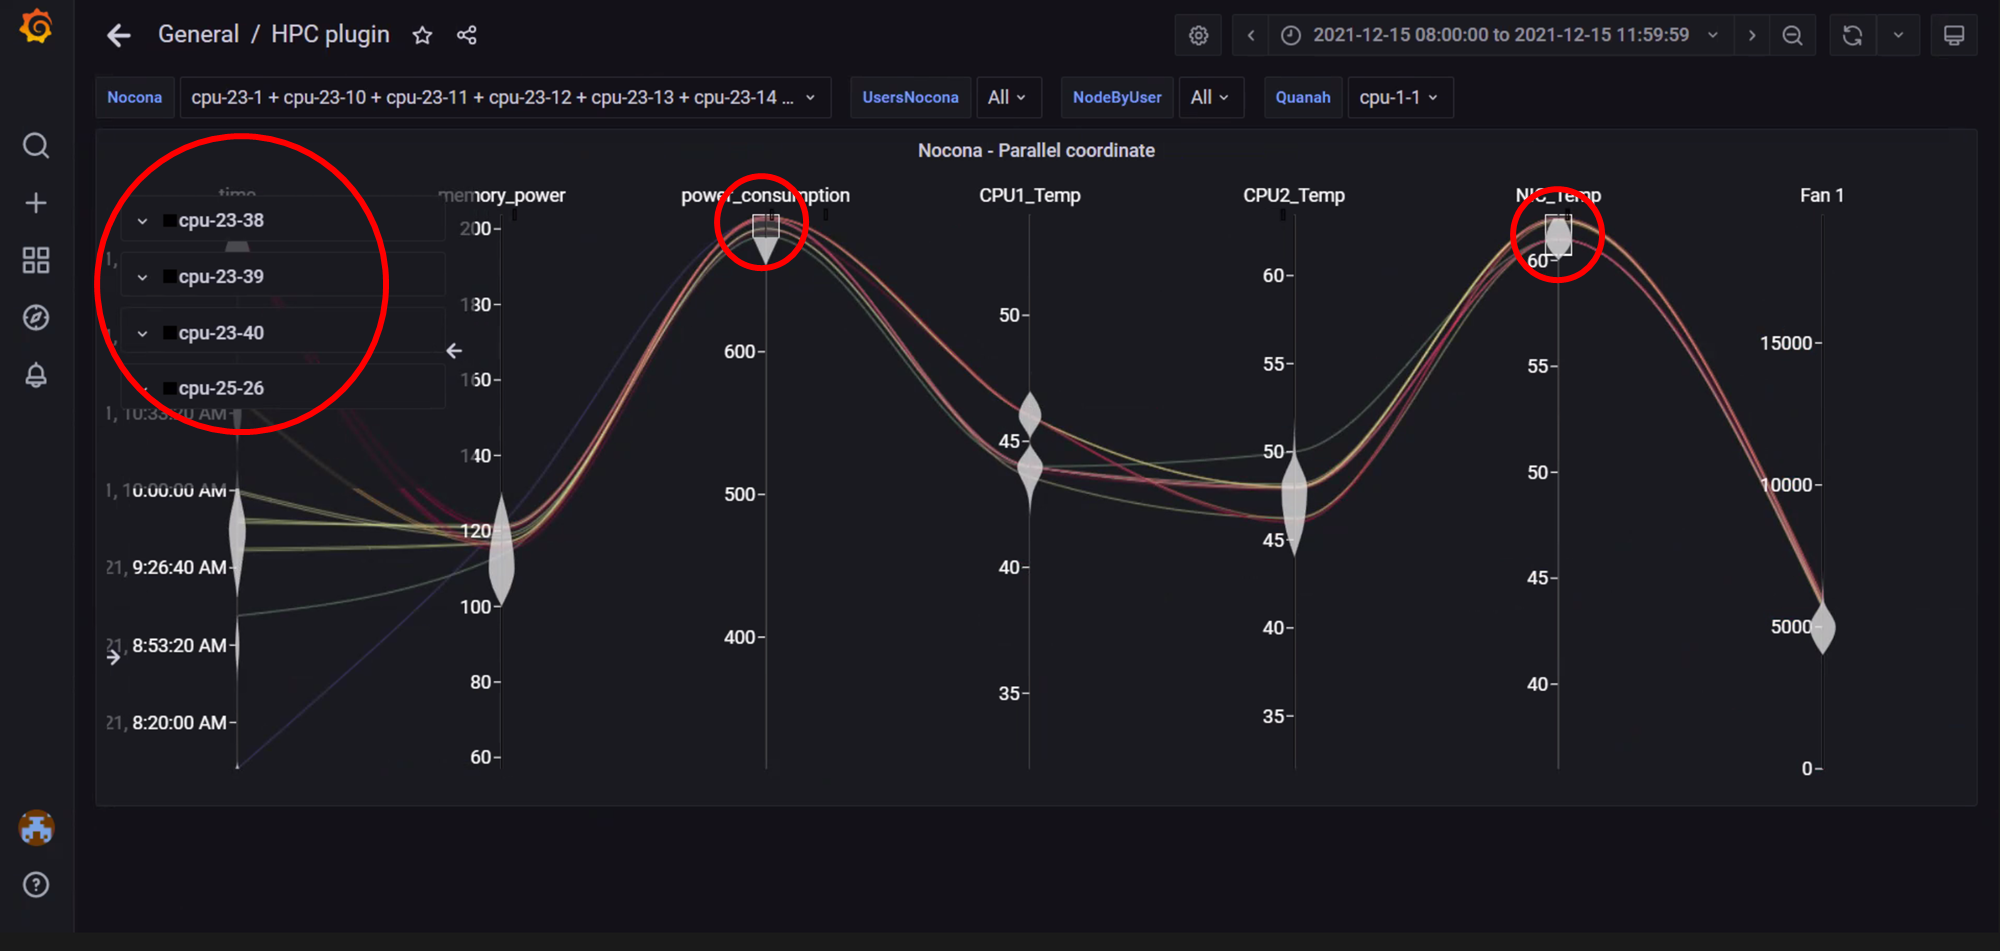Click the memory_power axis label
Image resolution: width=2000 pixels, height=951 pixels.
[x=502, y=196]
